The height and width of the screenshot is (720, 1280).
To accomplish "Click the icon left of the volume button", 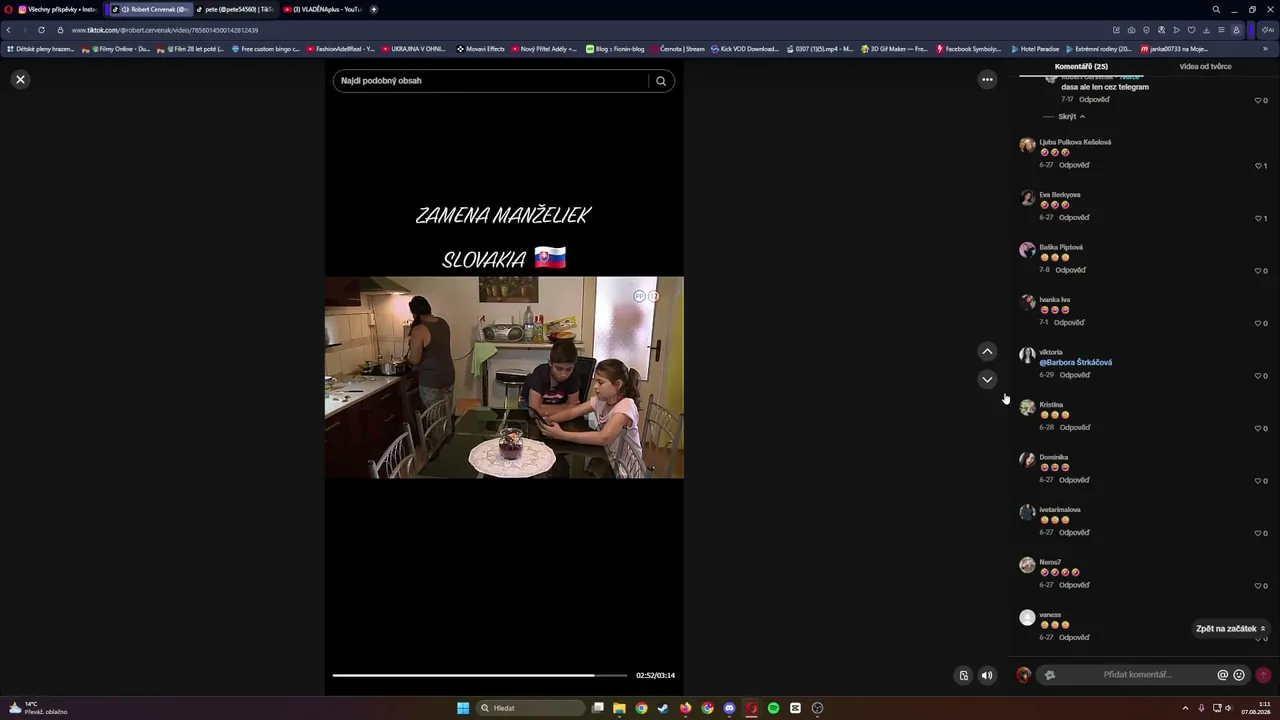I will click(x=964, y=675).
